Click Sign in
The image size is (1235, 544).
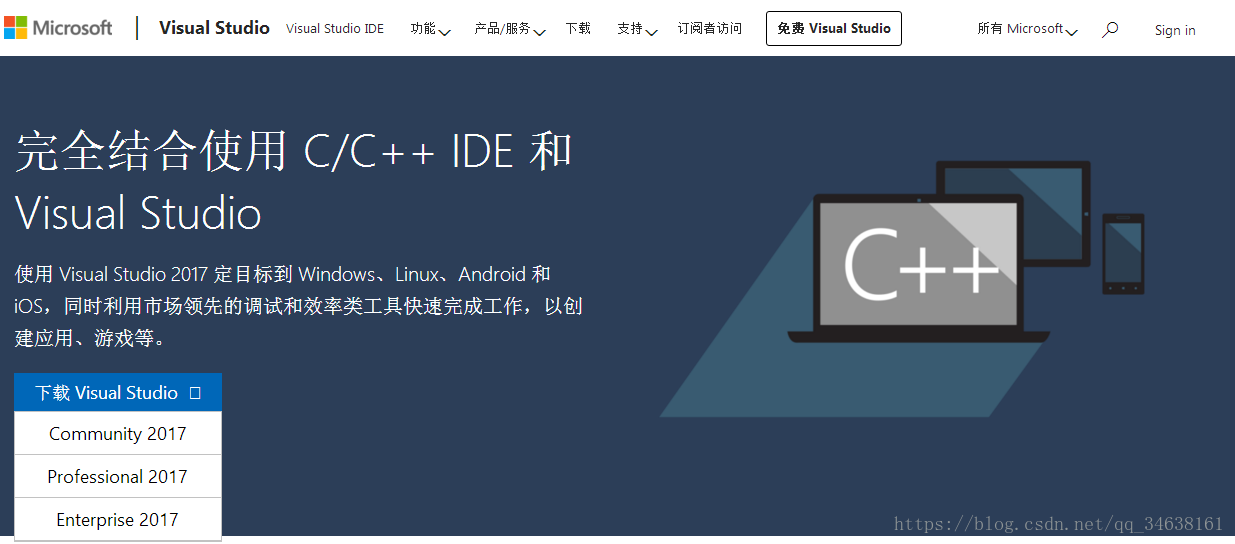tap(1175, 30)
